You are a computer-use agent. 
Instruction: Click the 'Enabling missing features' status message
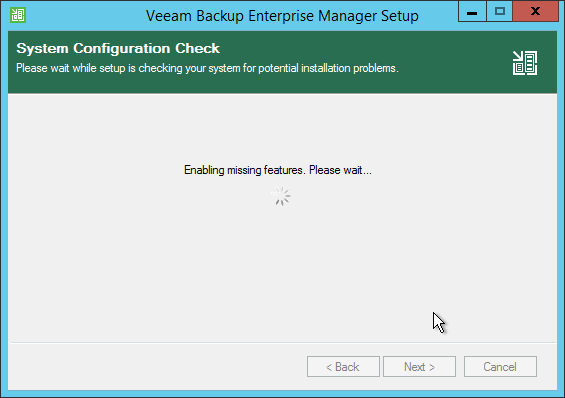pyautogui.click(x=277, y=170)
